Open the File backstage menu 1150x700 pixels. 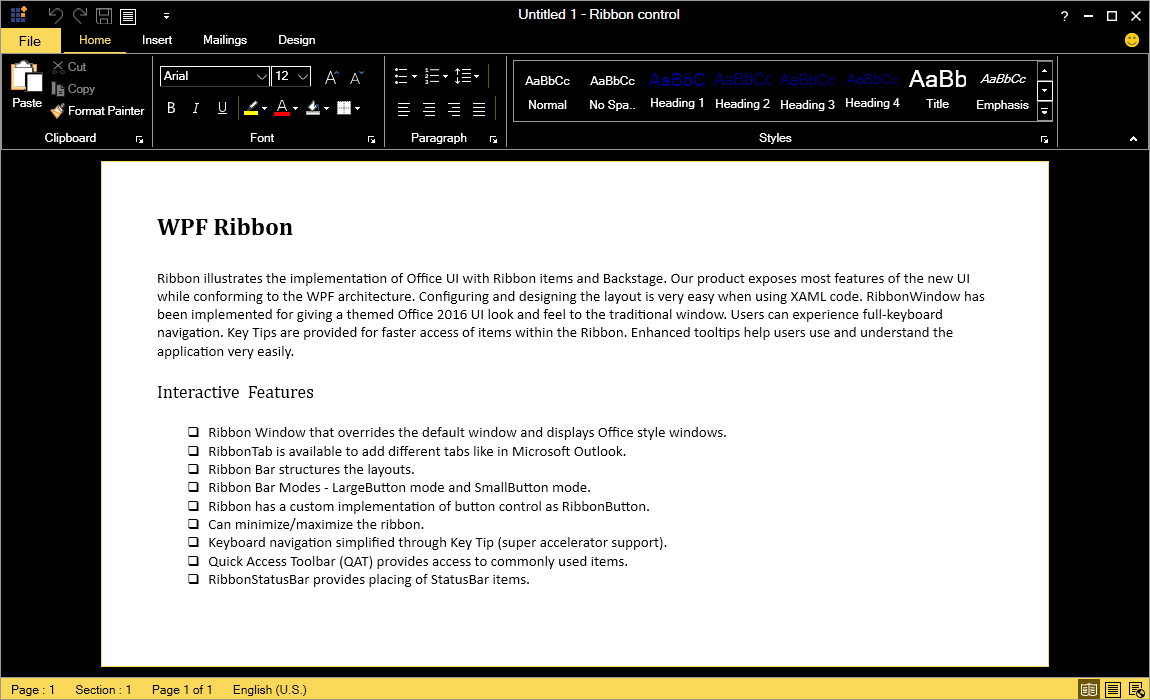[31, 40]
